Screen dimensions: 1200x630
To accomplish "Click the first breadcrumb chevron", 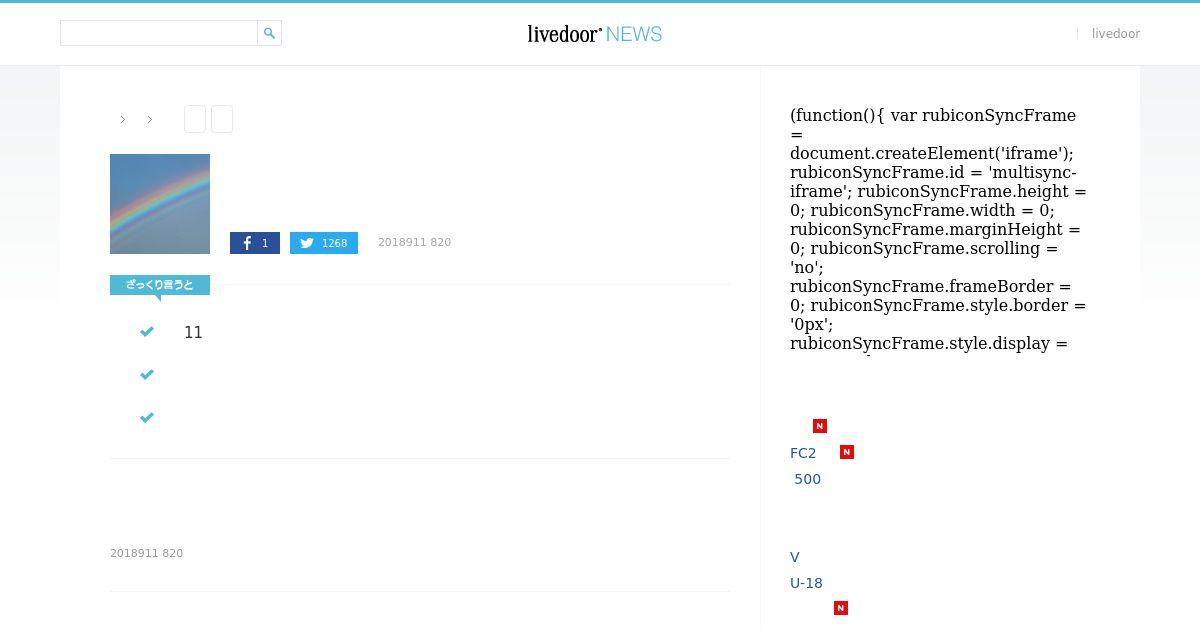I will coord(123,120).
